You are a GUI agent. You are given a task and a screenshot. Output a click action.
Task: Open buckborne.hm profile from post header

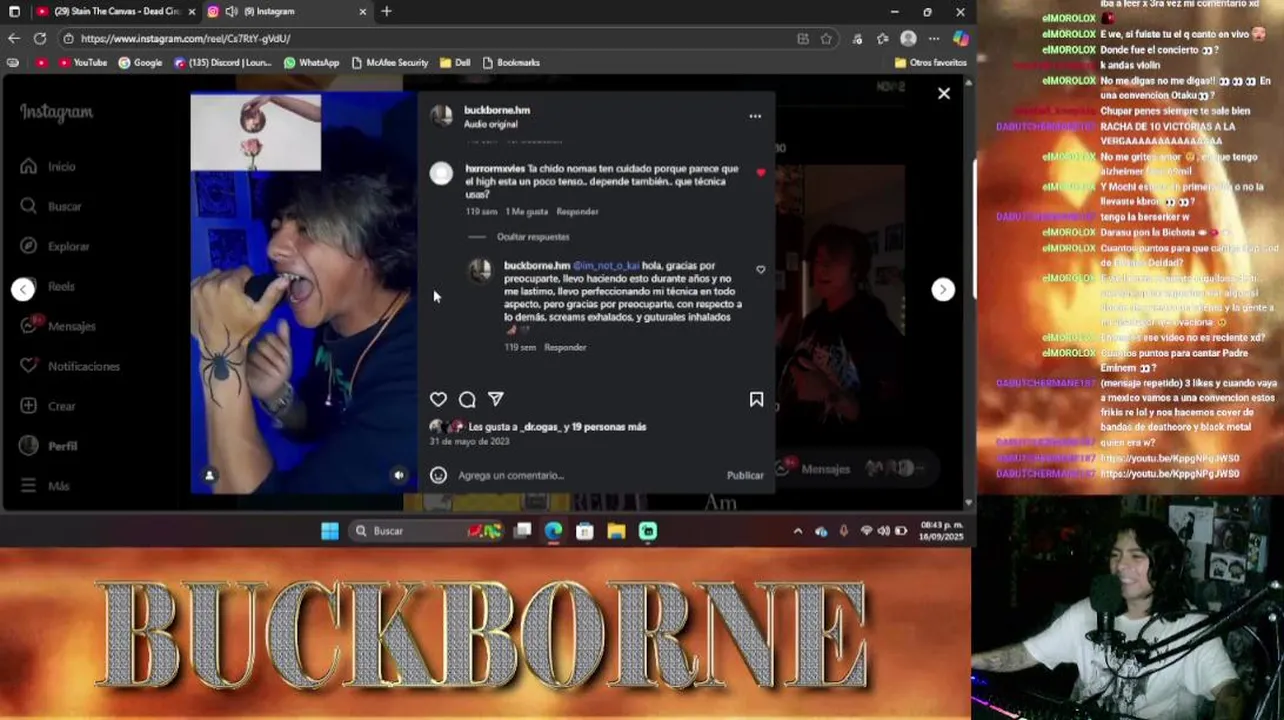tap(497, 110)
